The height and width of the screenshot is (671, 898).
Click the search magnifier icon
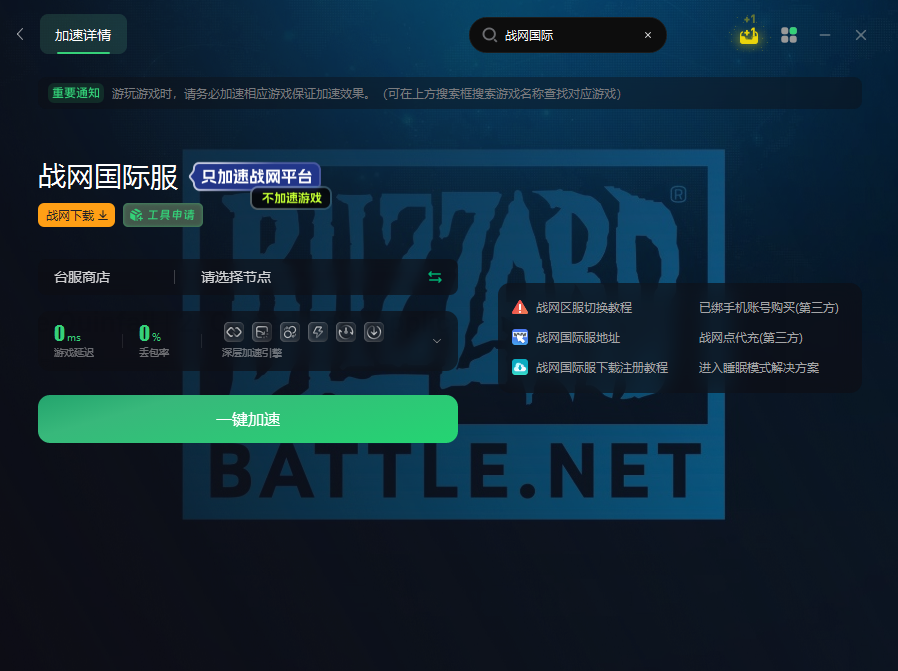click(489, 35)
